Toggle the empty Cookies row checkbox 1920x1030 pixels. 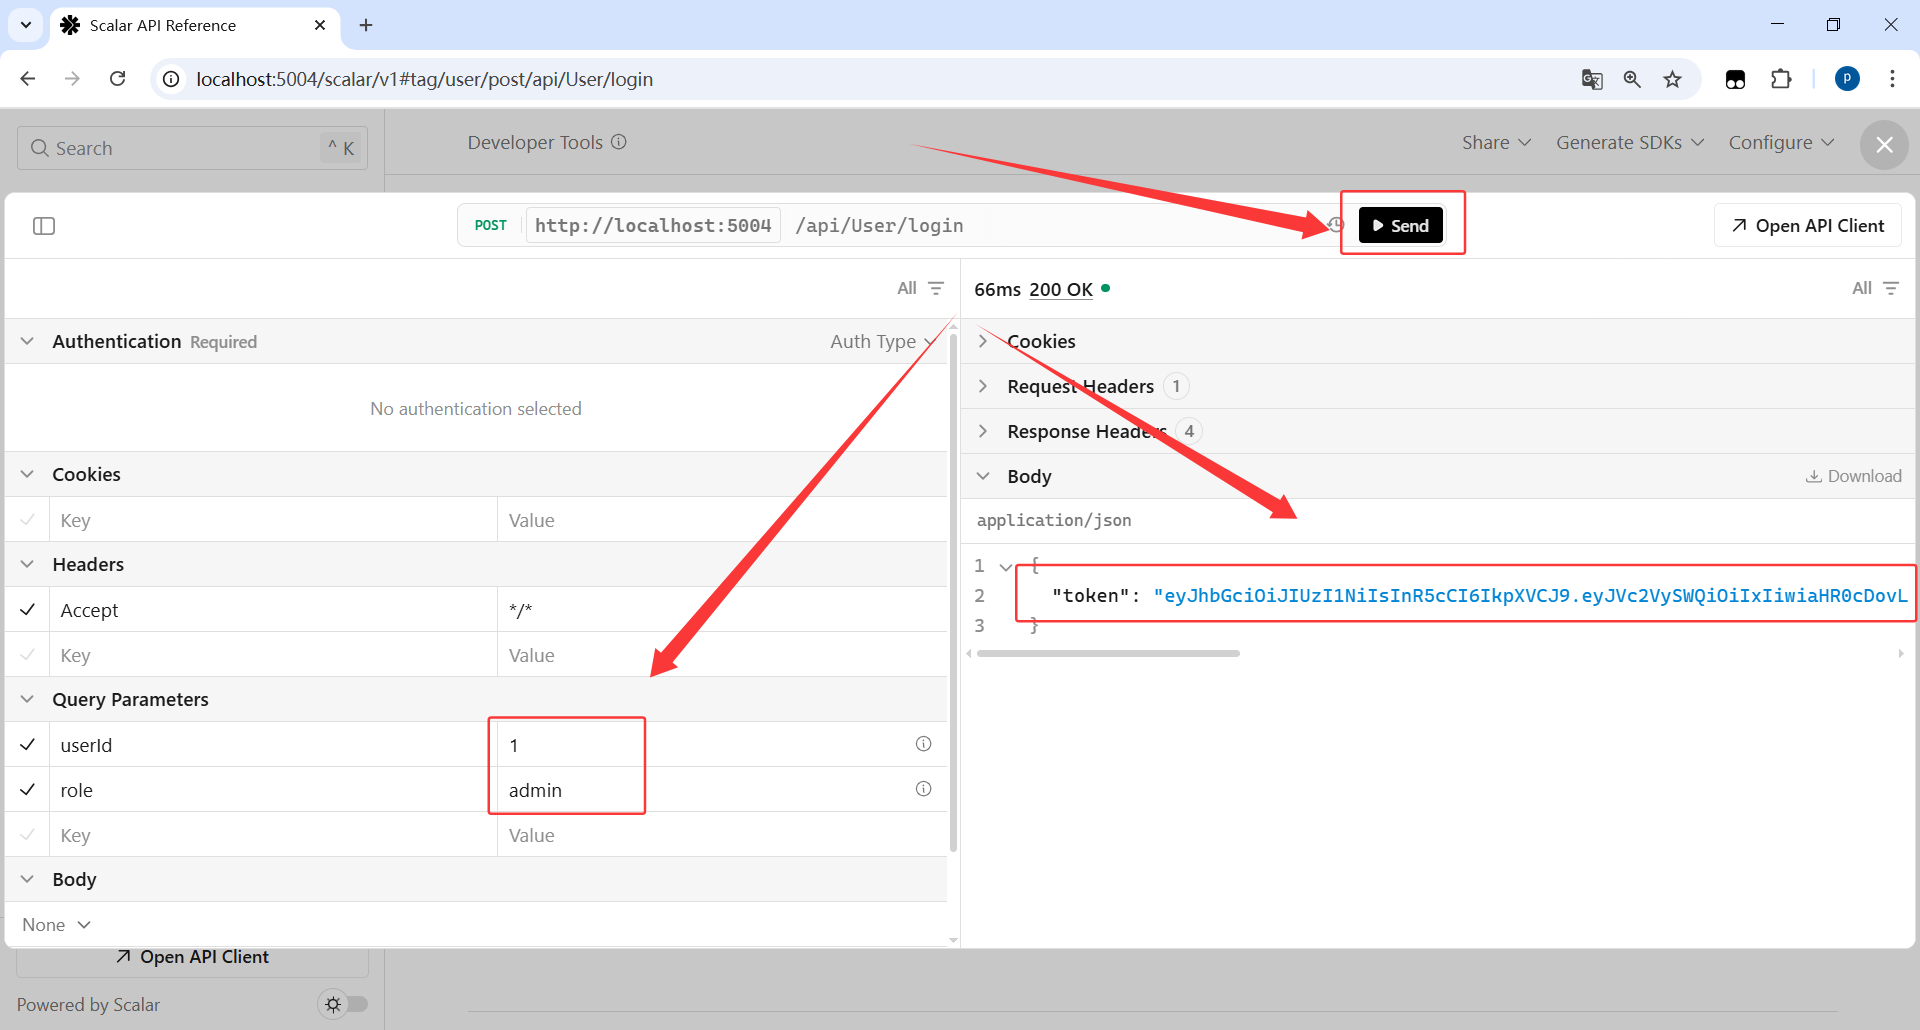(28, 520)
